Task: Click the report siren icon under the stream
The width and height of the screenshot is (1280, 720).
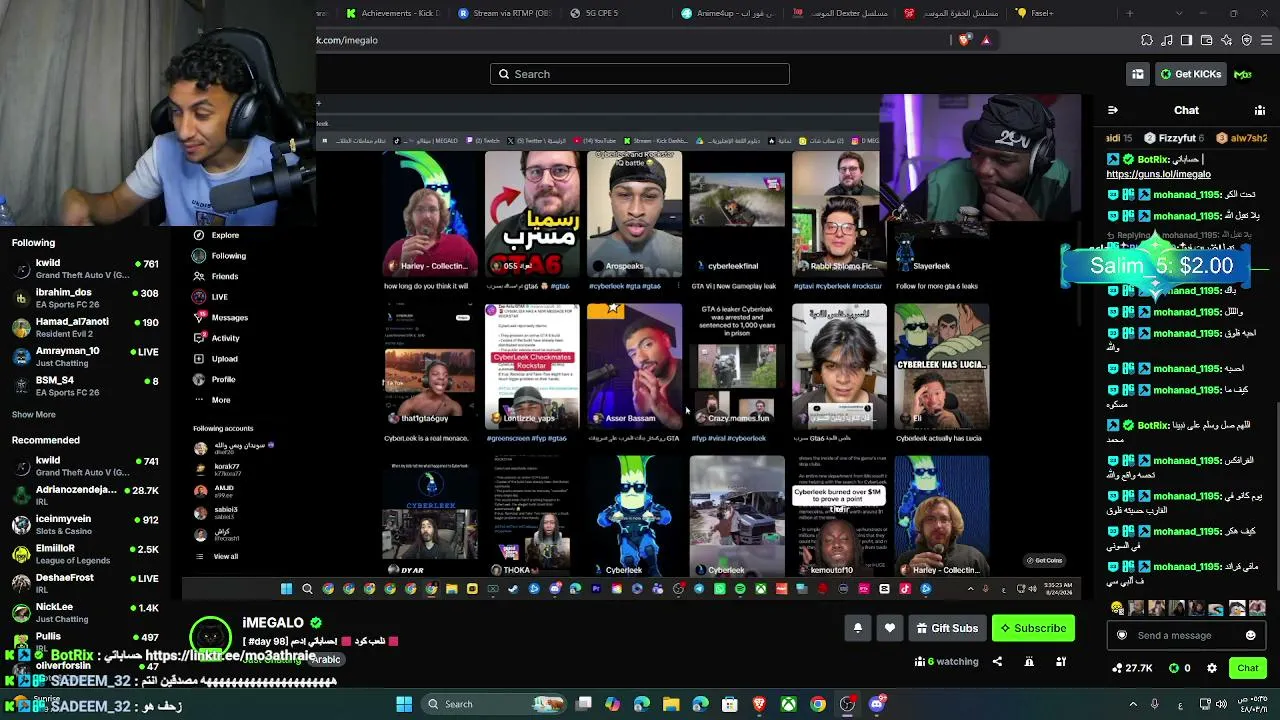Action: (x=1029, y=661)
